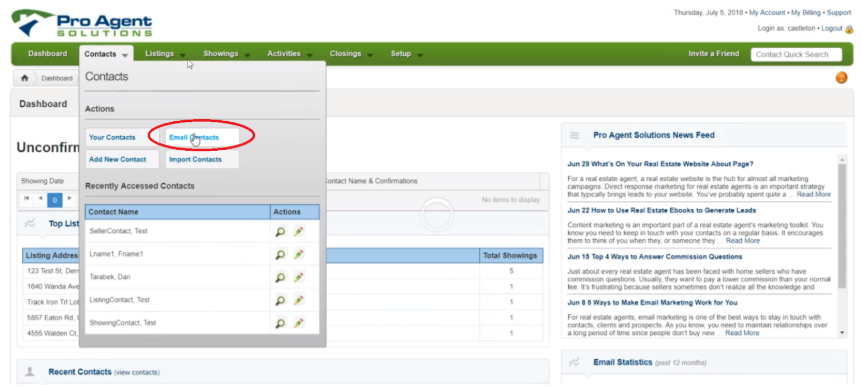The height and width of the screenshot is (387, 862).
Task: Open the Showings menu
Action: 221,54
